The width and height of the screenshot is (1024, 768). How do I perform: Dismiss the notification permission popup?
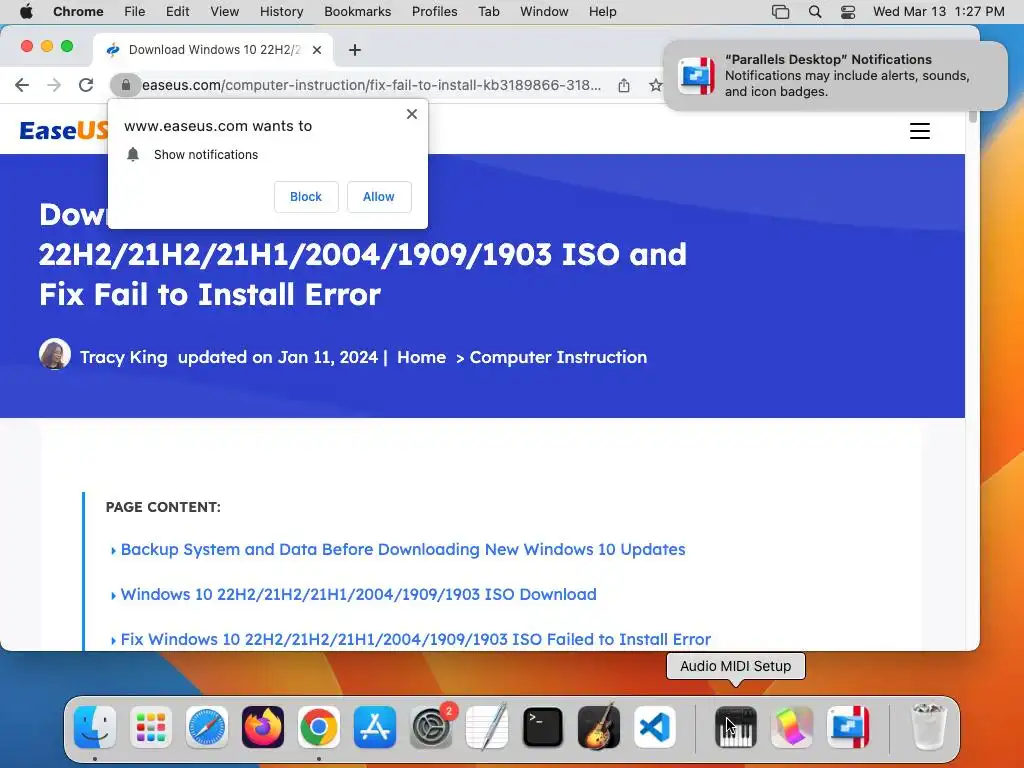tap(411, 114)
